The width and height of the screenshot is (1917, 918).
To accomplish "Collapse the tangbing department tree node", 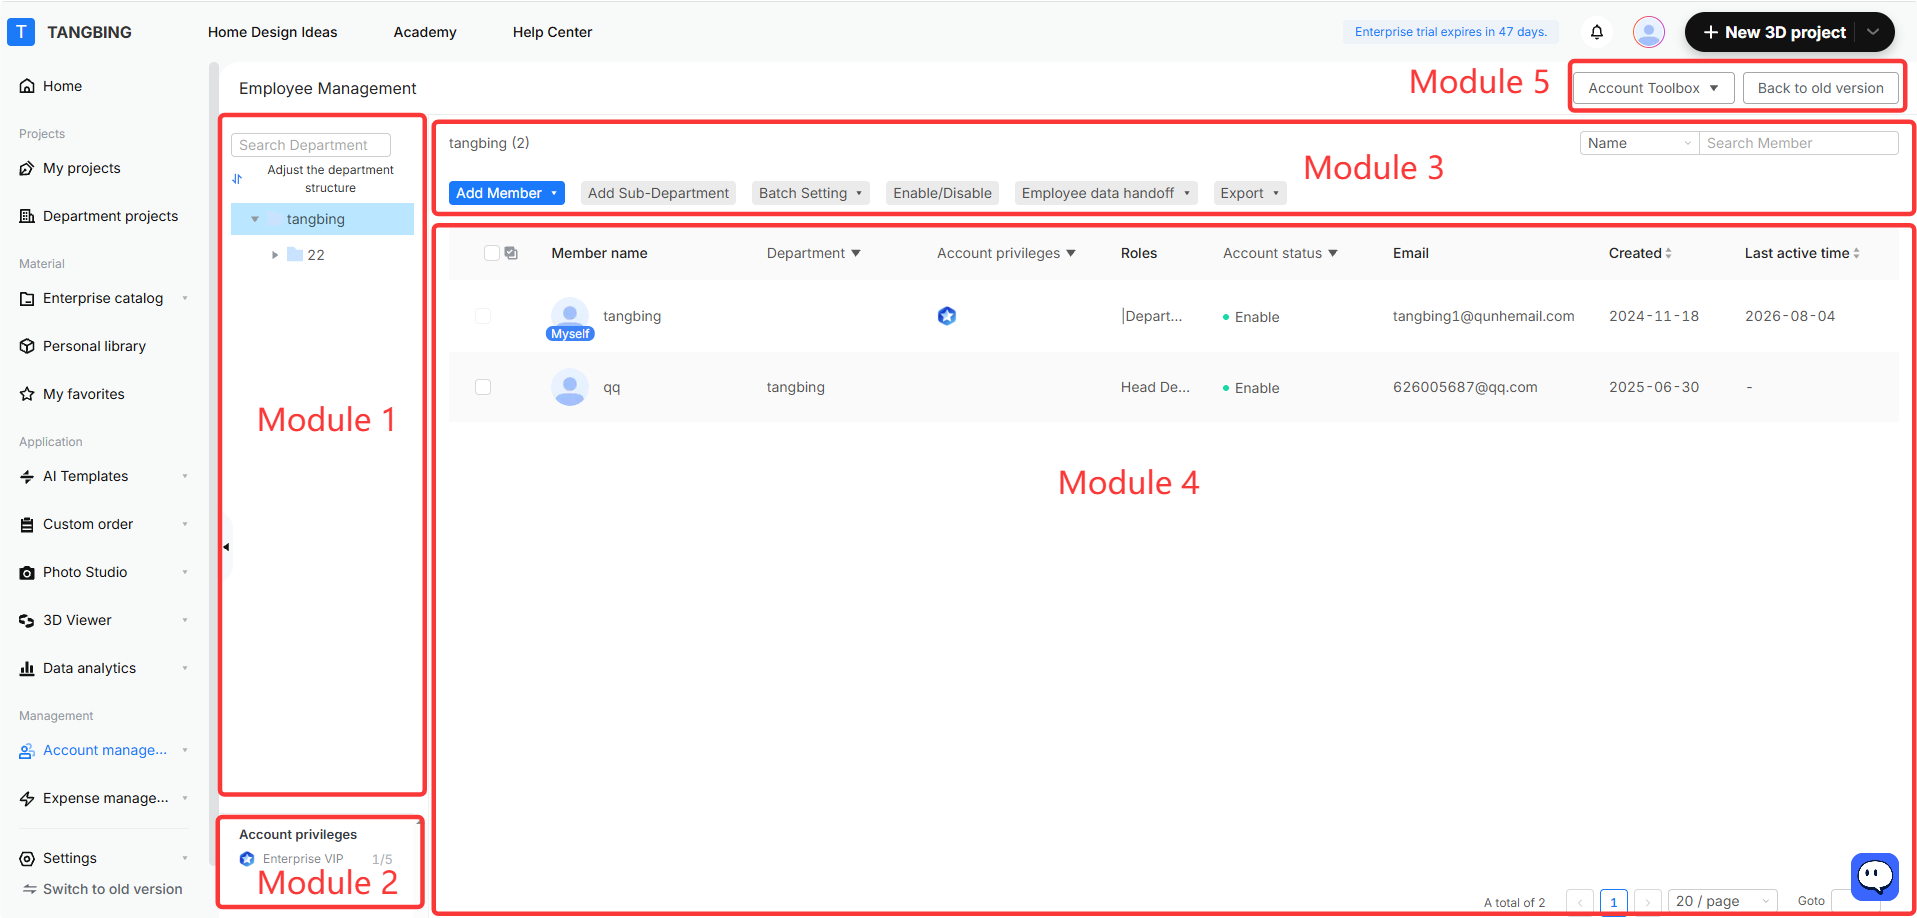I will point(255,219).
